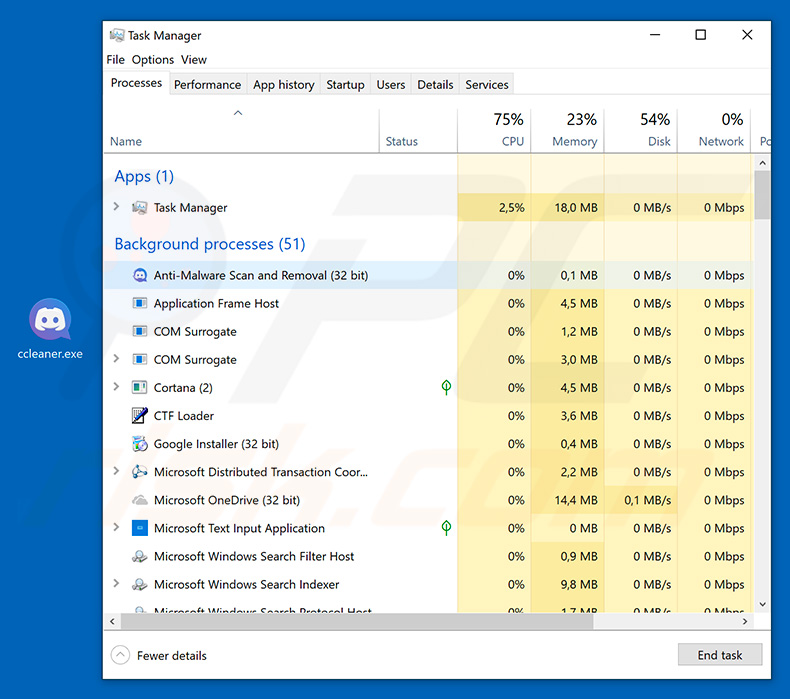The height and width of the screenshot is (699, 790).
Task: Click the horizontal scrollbar left arrow
Action: pyautogui.click(x=112, y=622)
